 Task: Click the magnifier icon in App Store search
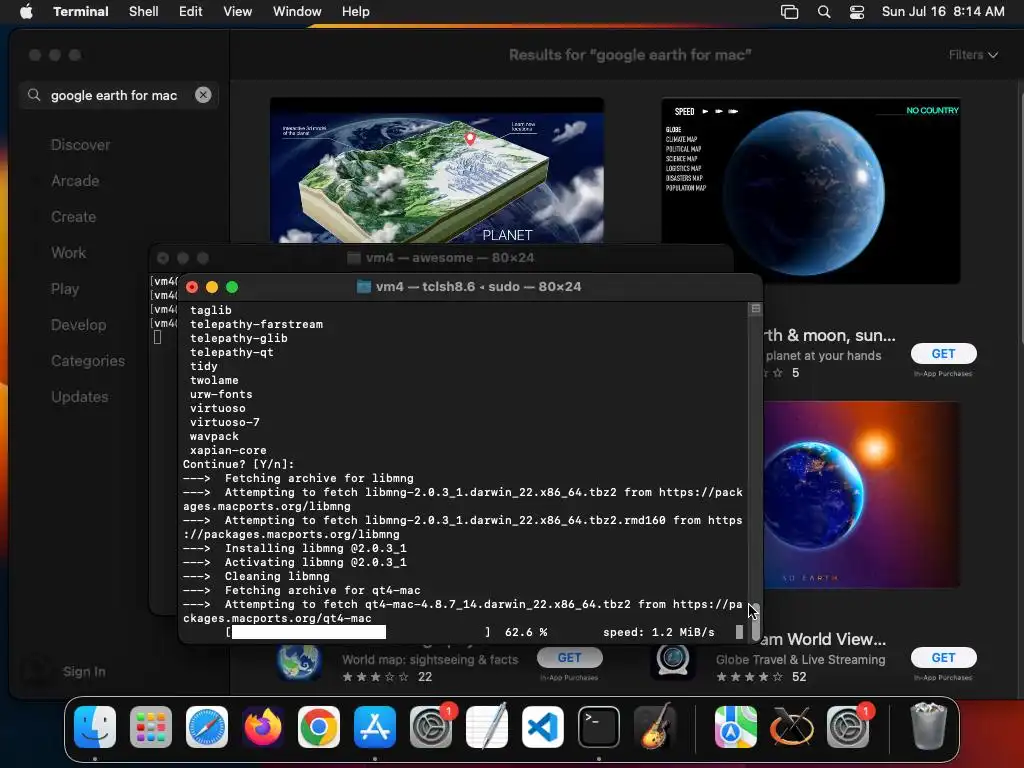tap(34, 95)
